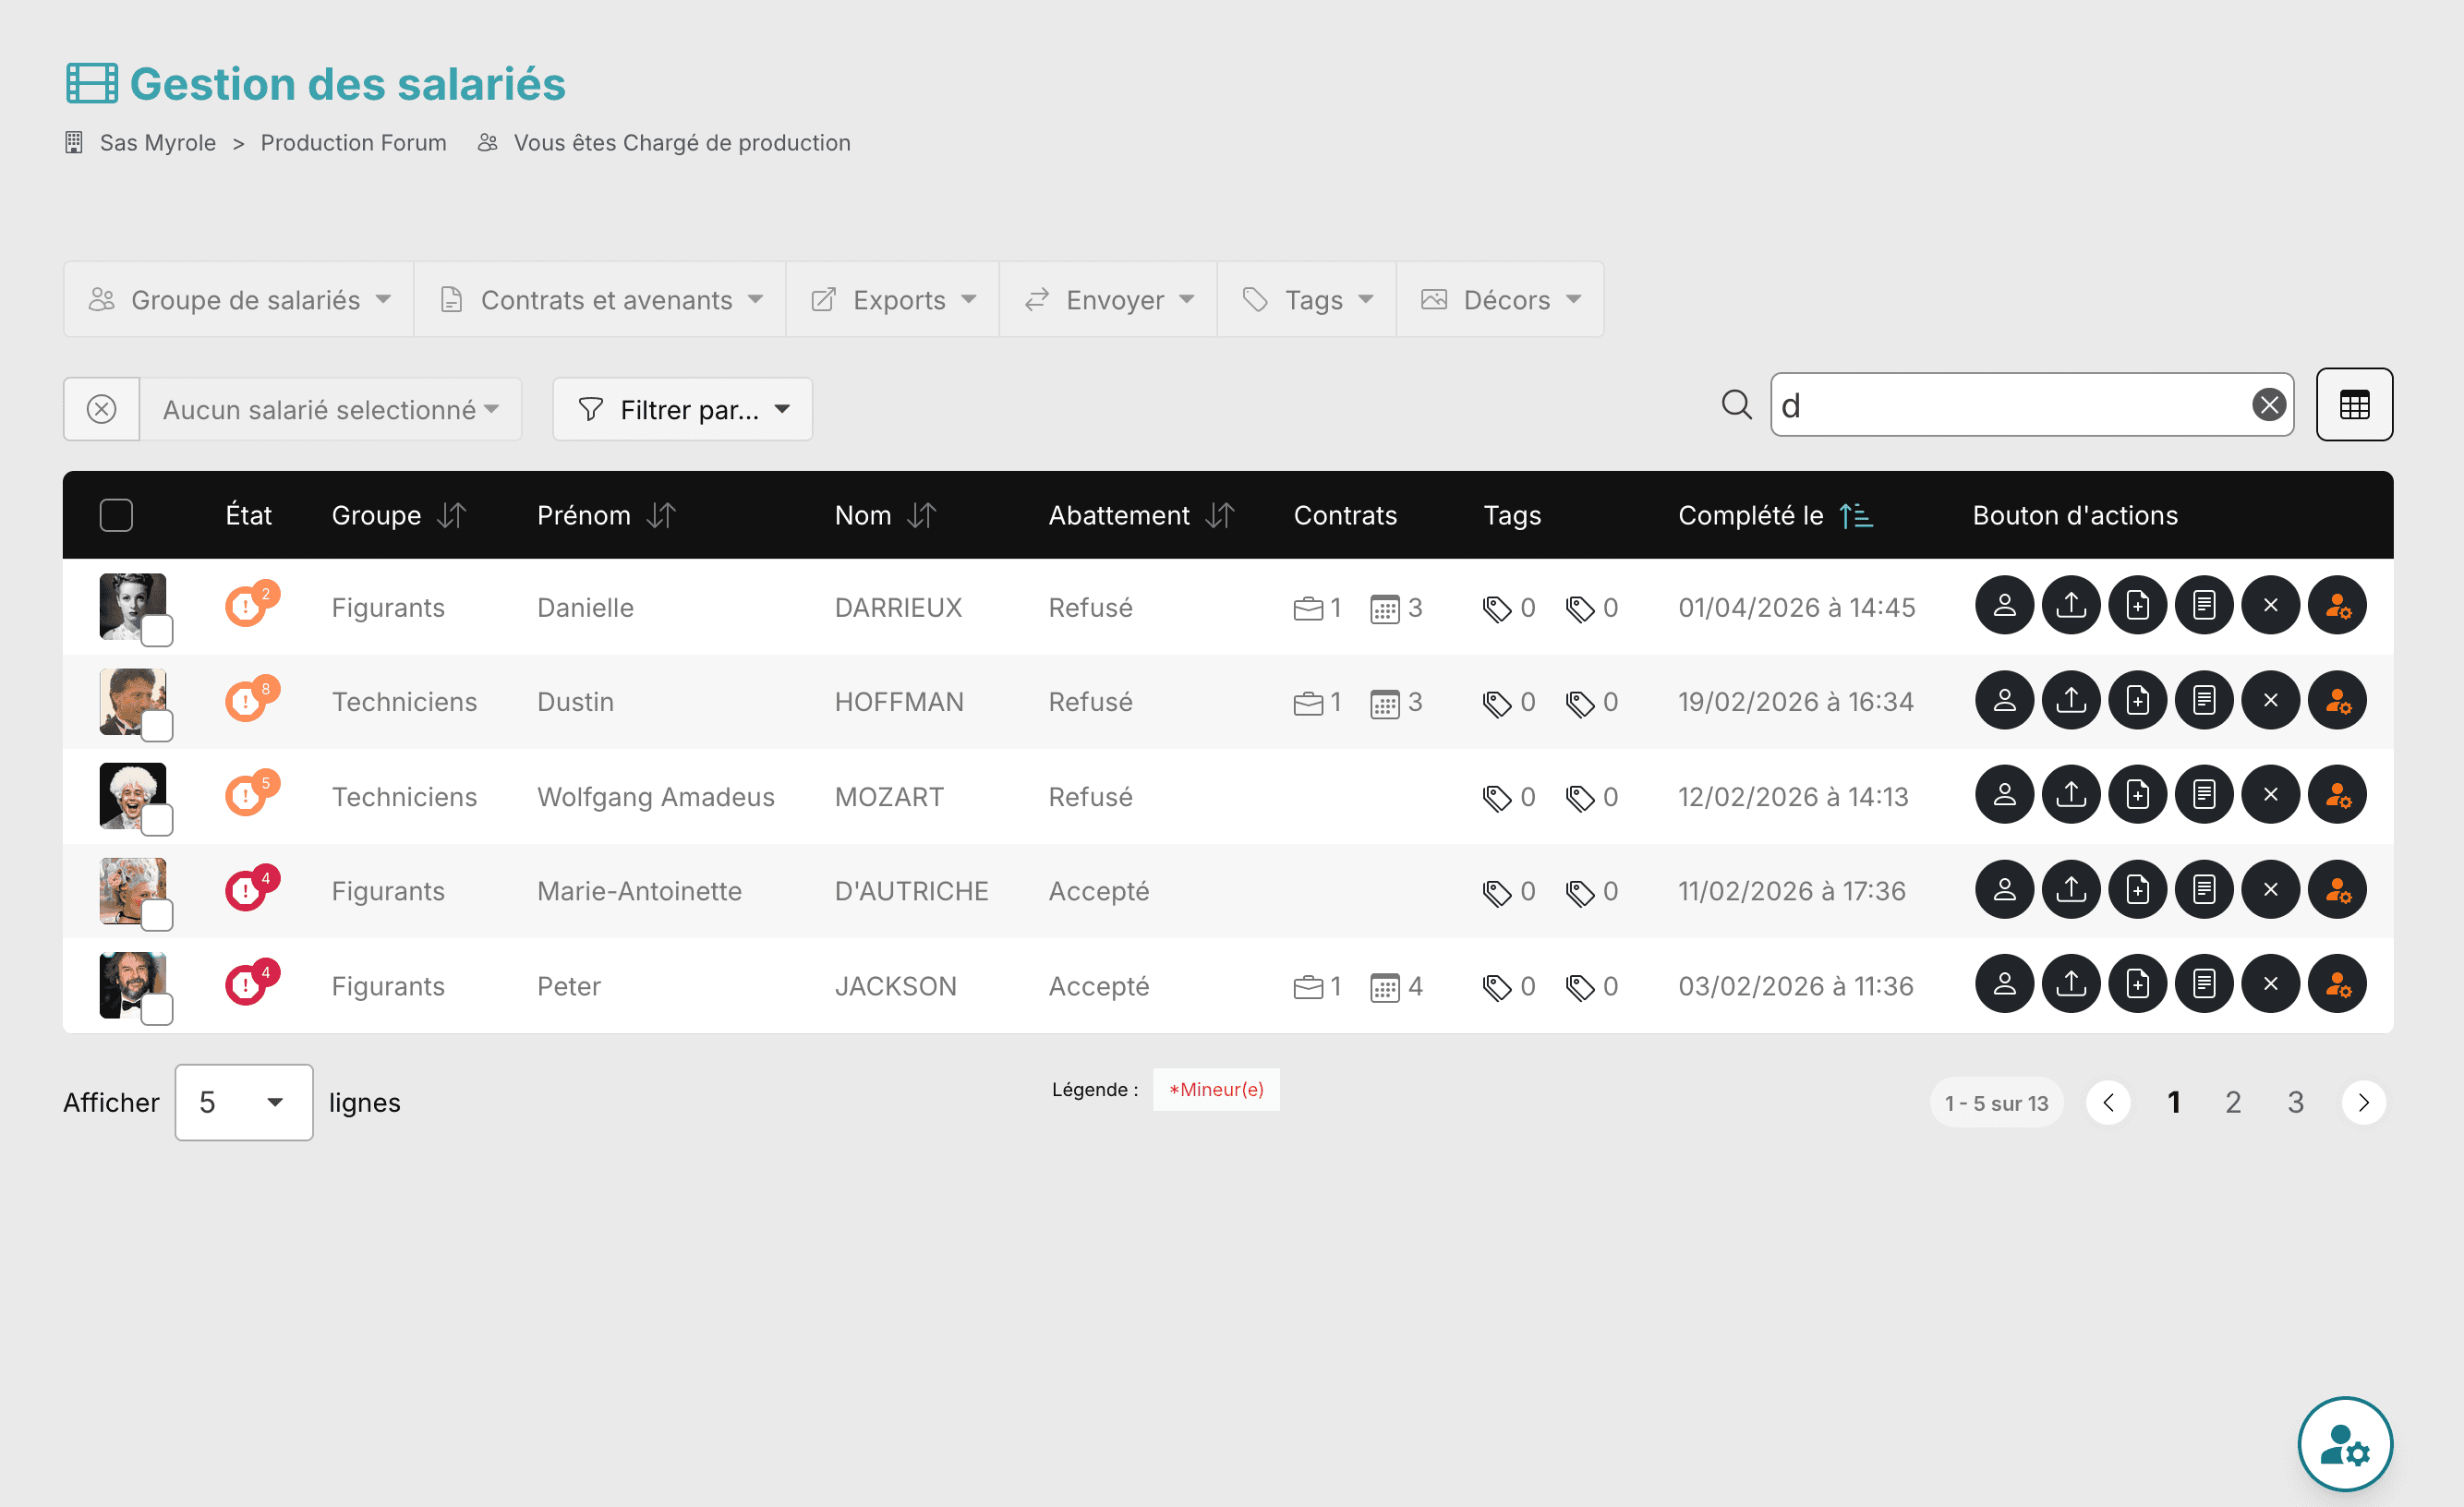Screen dimensions: 2464x1507
Task: Click next page arrow
Action: [2364, 1102]
